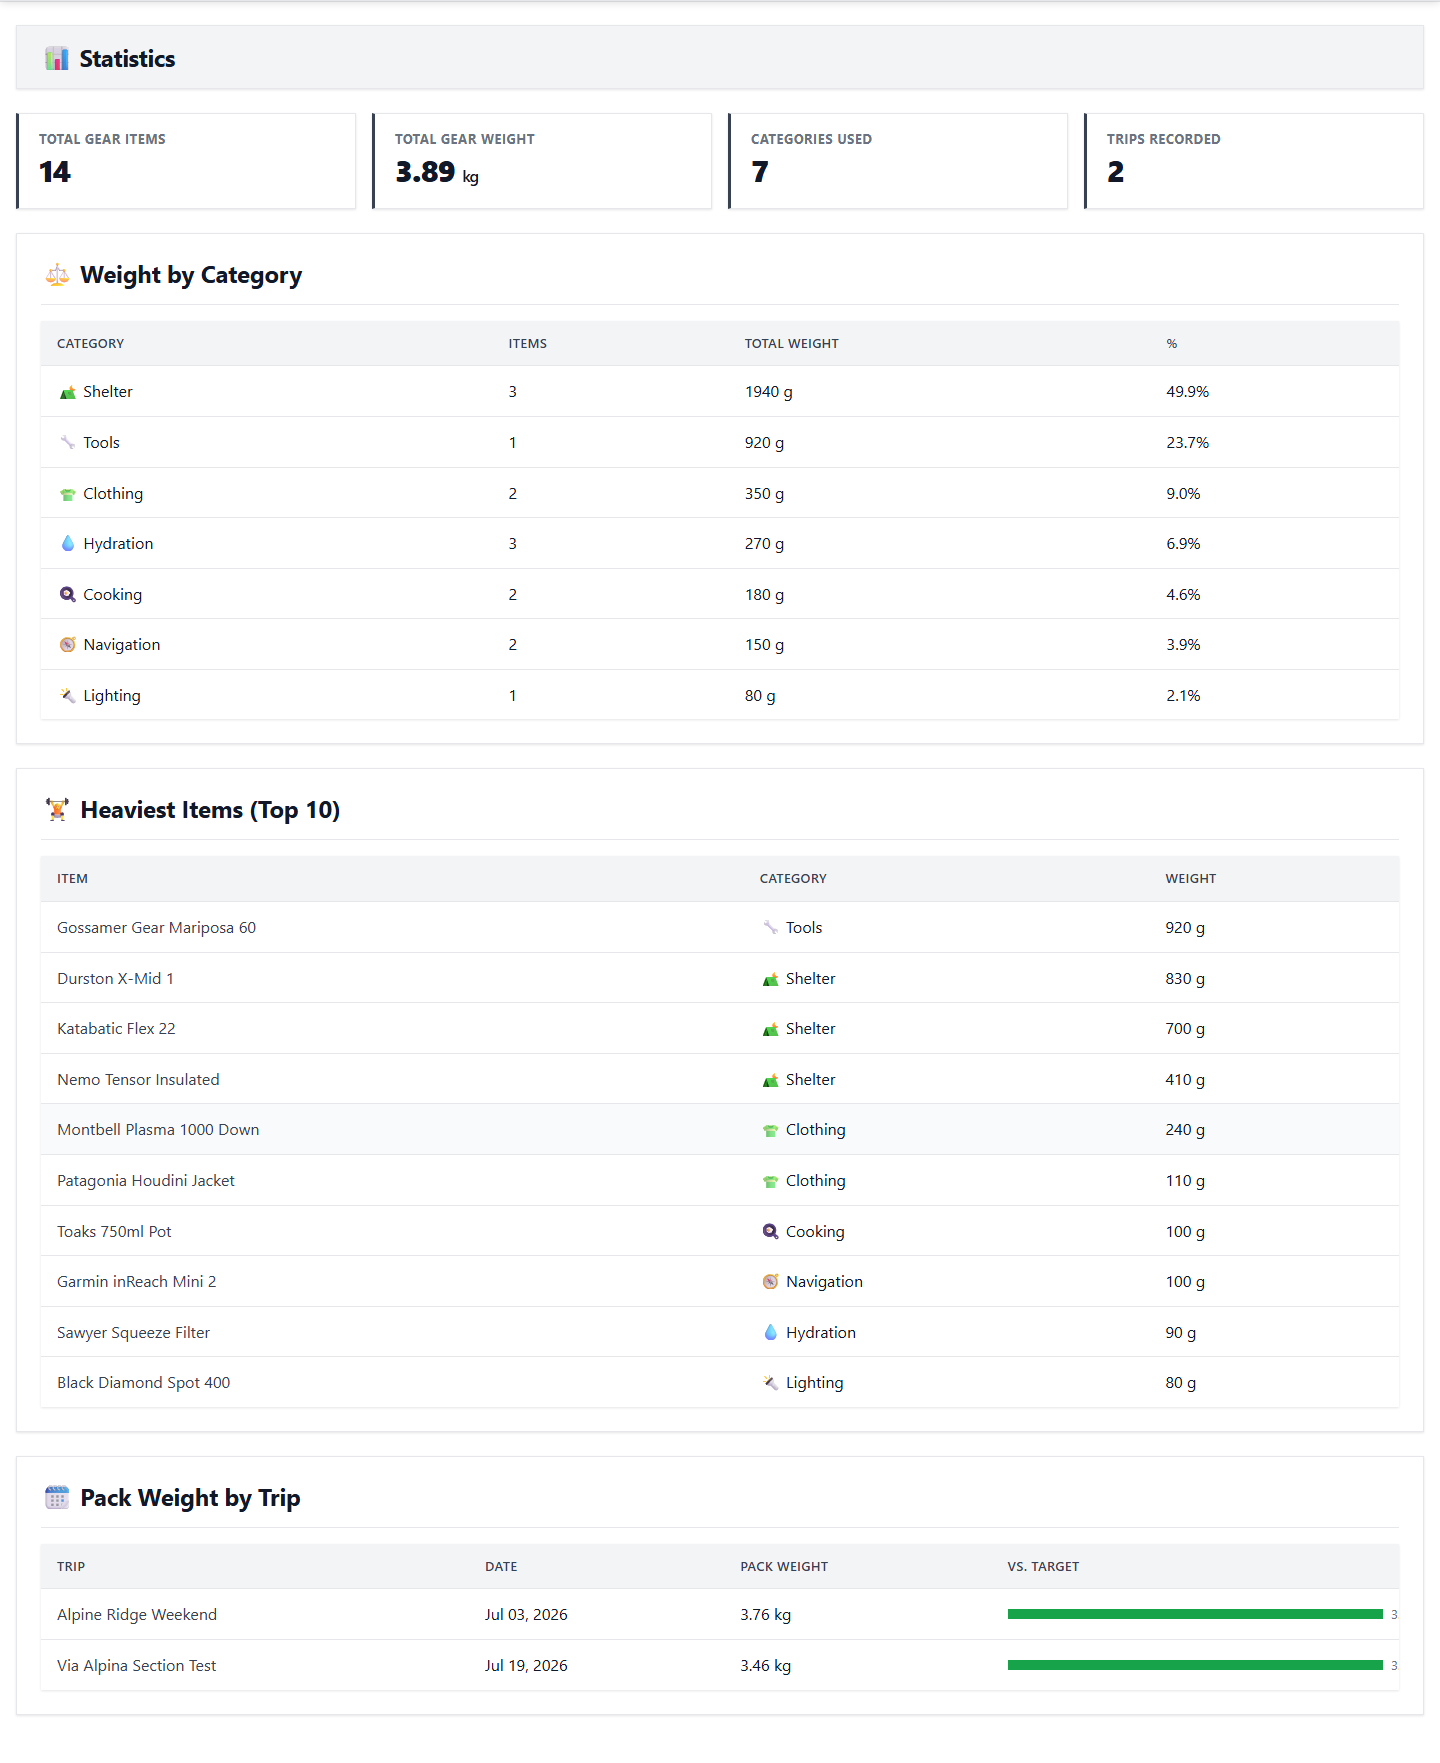Click the wrench icon in Gossamer Gear row
The image size is (1440, 1763).
pyautogui.click(x=770, y=928)
